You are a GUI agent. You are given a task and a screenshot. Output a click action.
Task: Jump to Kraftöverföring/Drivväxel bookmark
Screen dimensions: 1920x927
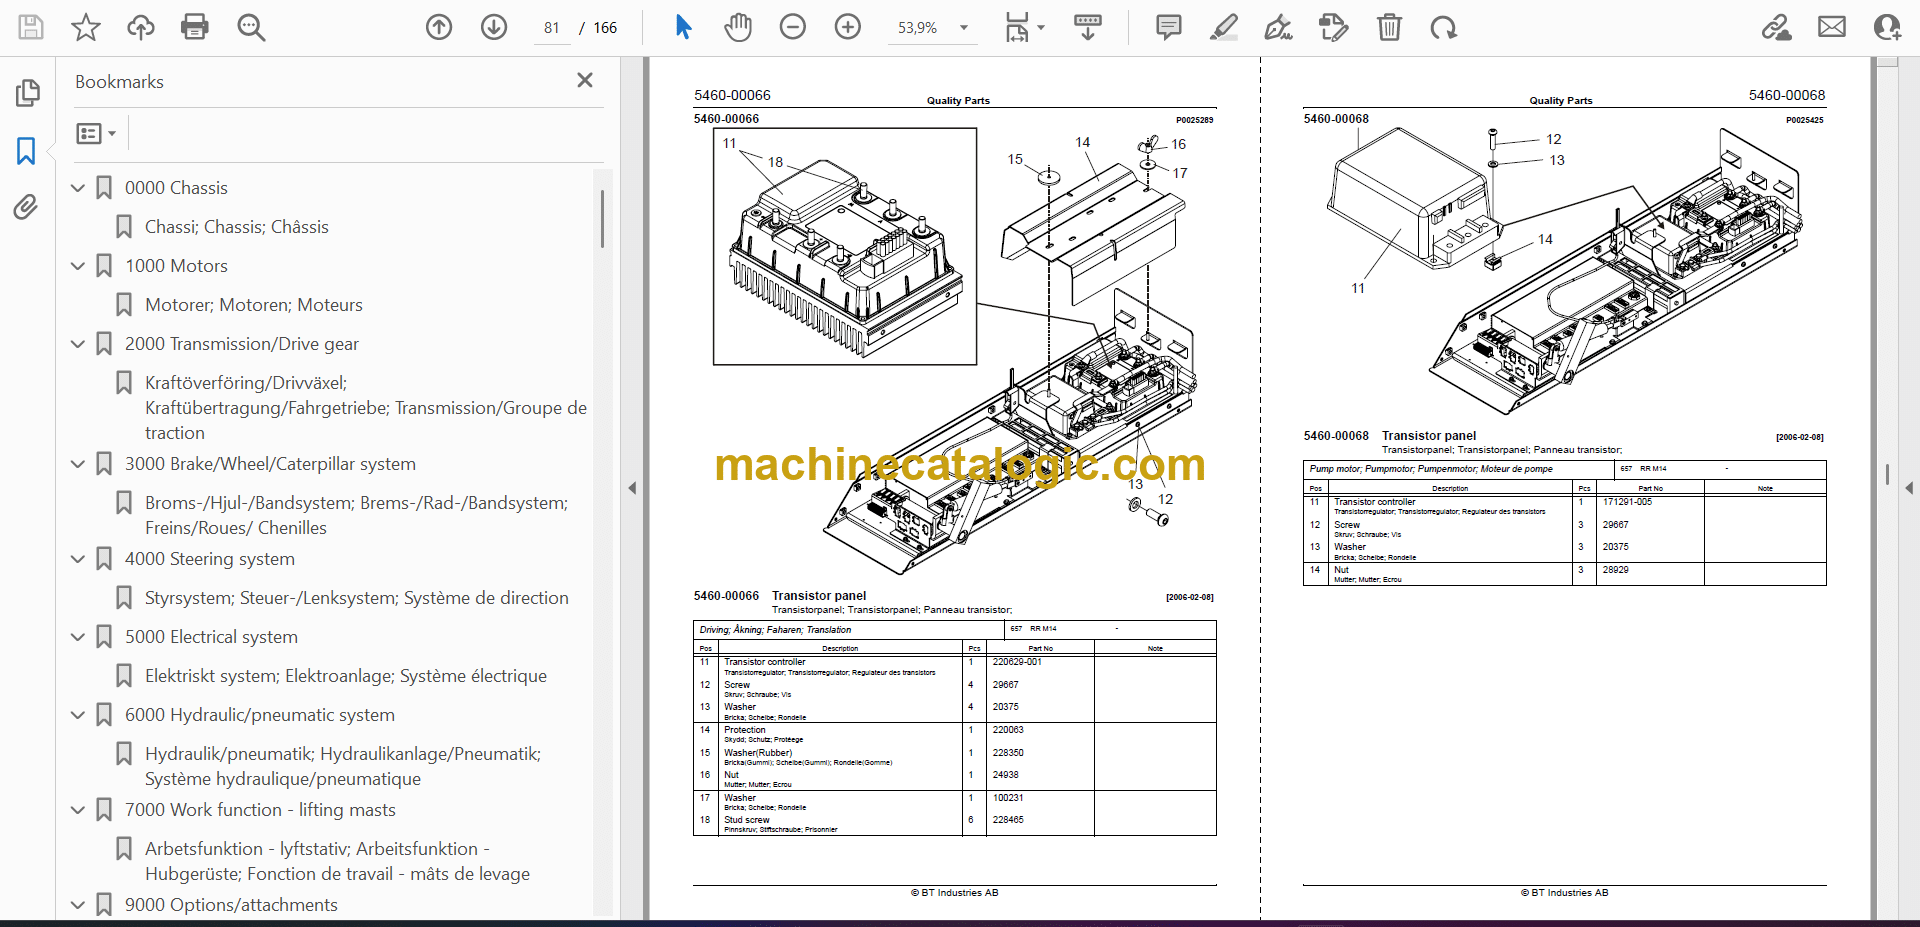pos(366,408)
